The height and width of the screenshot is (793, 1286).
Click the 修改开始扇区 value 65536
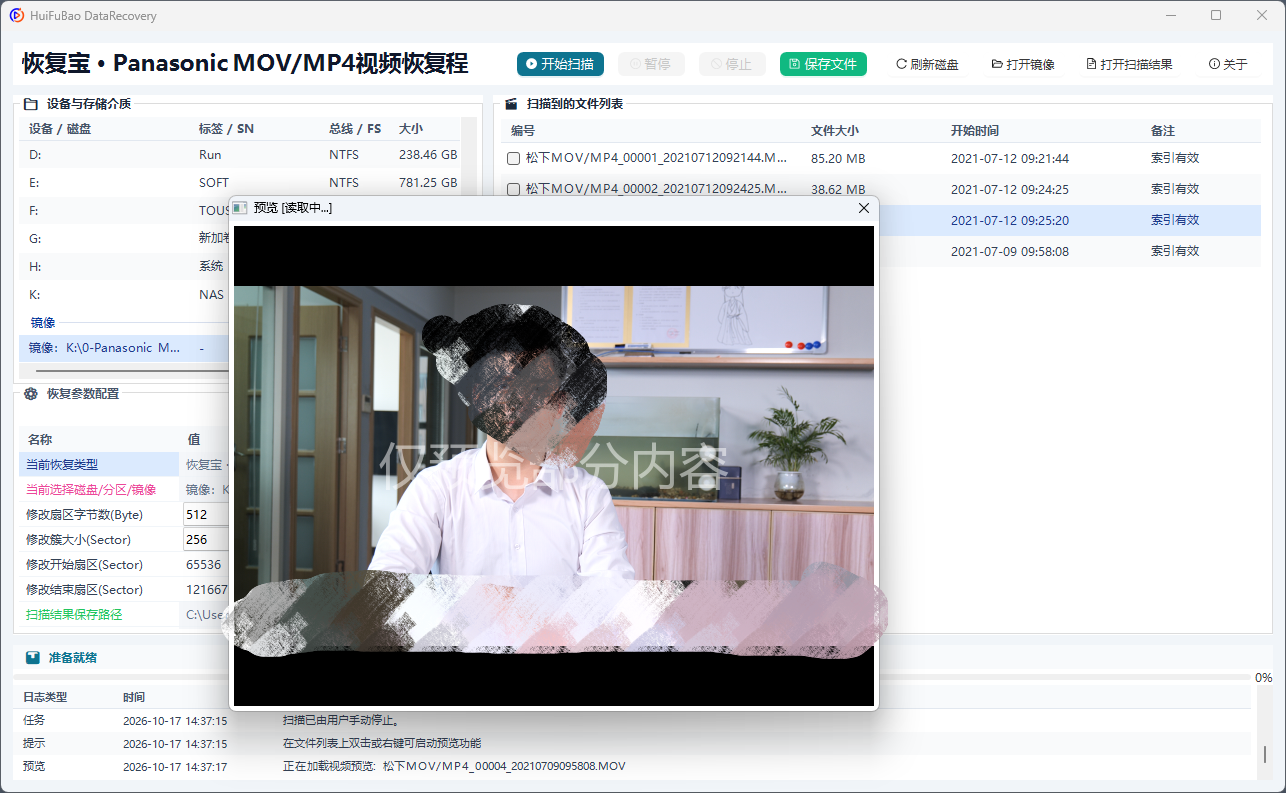point(204,564)
